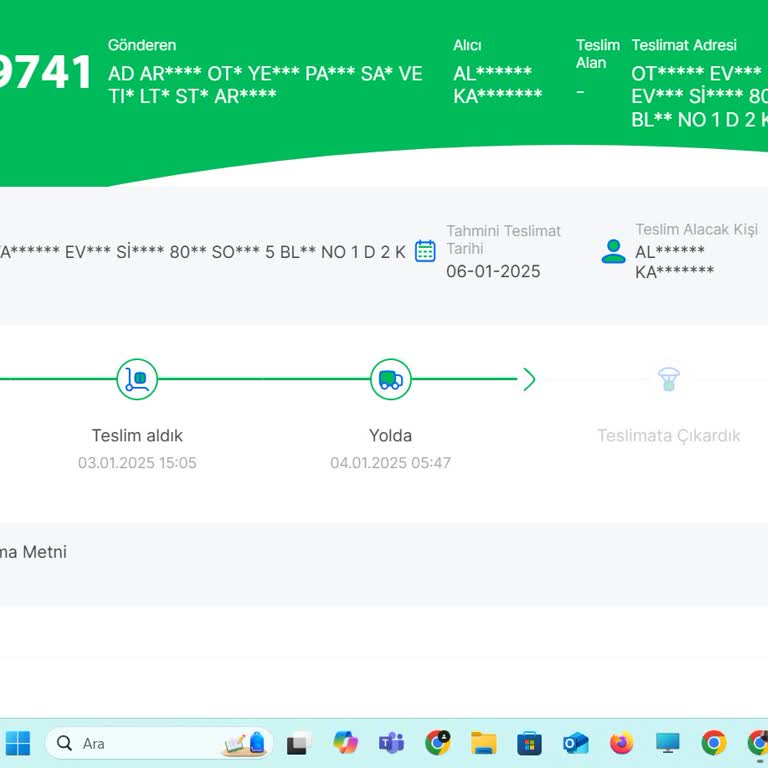Click the green chevron arrow after Yolda
The height and width of the screenshot is (768, 768).
pyautogui.click(x=529, y=379)
